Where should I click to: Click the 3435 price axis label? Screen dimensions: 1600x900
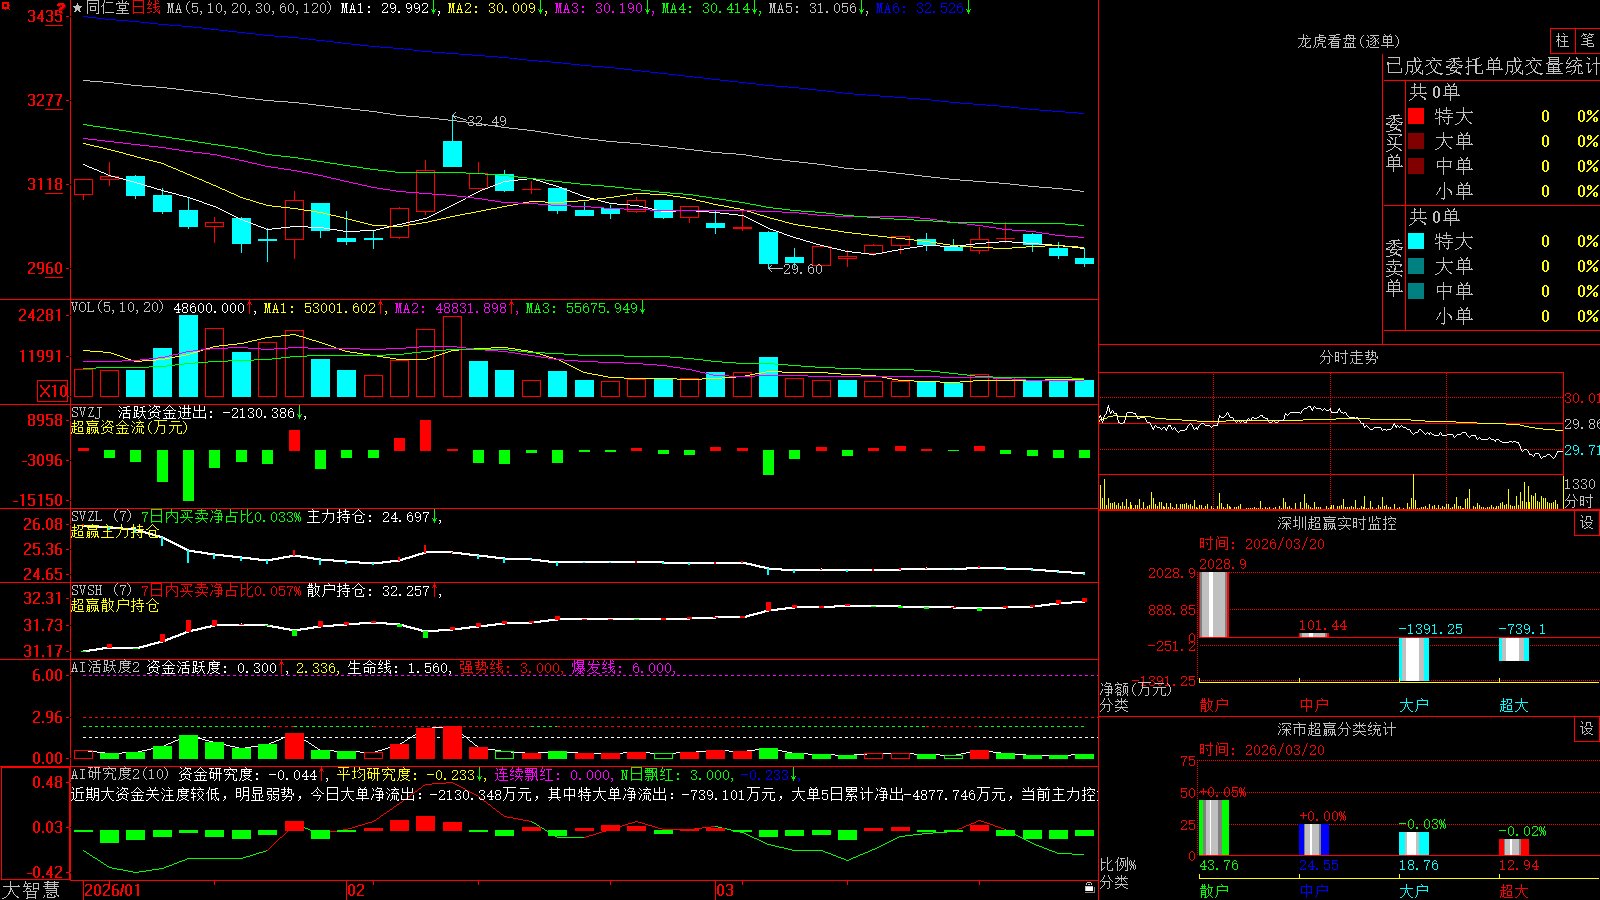[46, 16]
